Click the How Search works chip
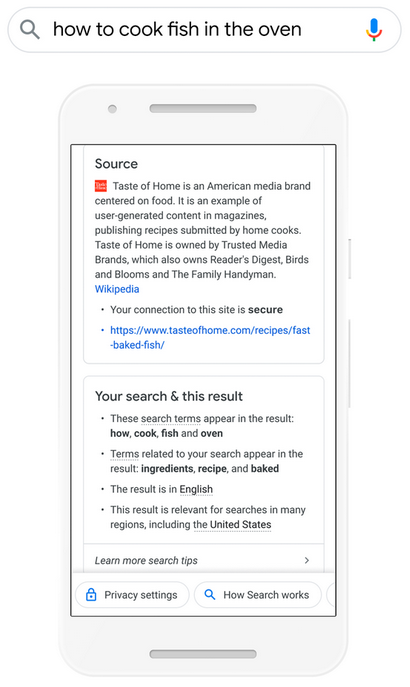The width and height of the screenshot is (410, 687). [258, 595]
